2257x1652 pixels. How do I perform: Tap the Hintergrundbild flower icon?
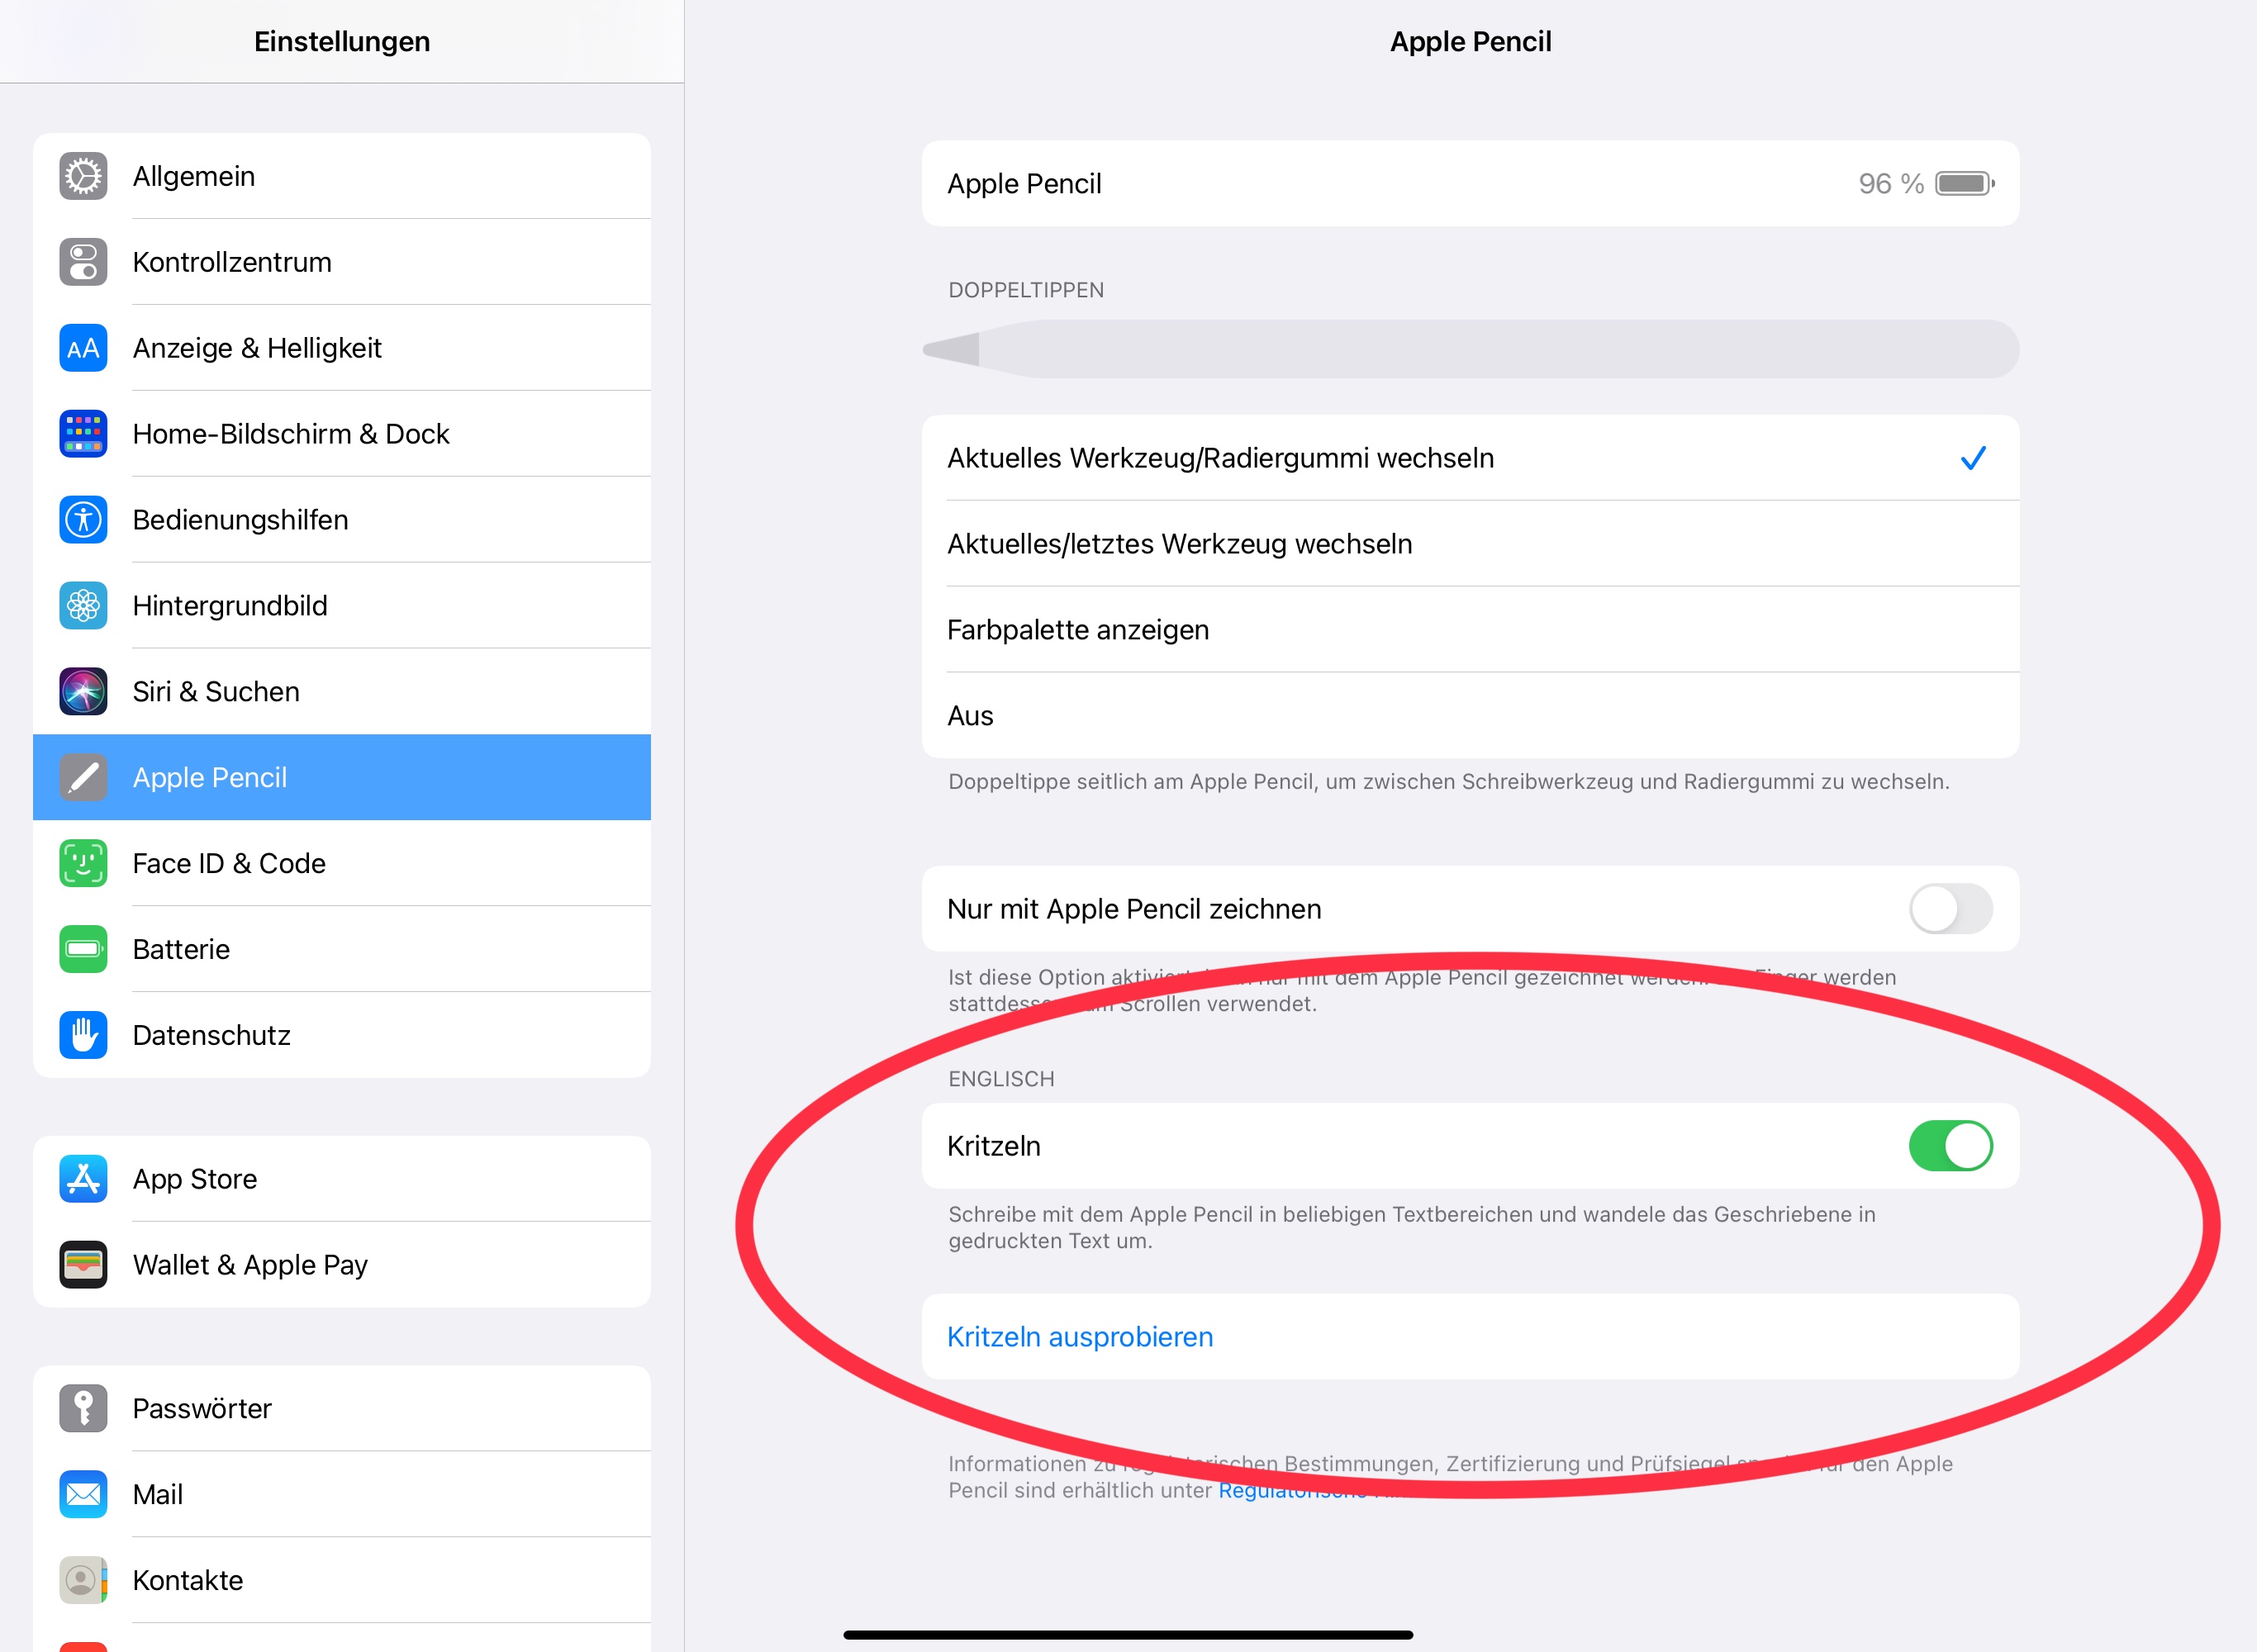83,606
